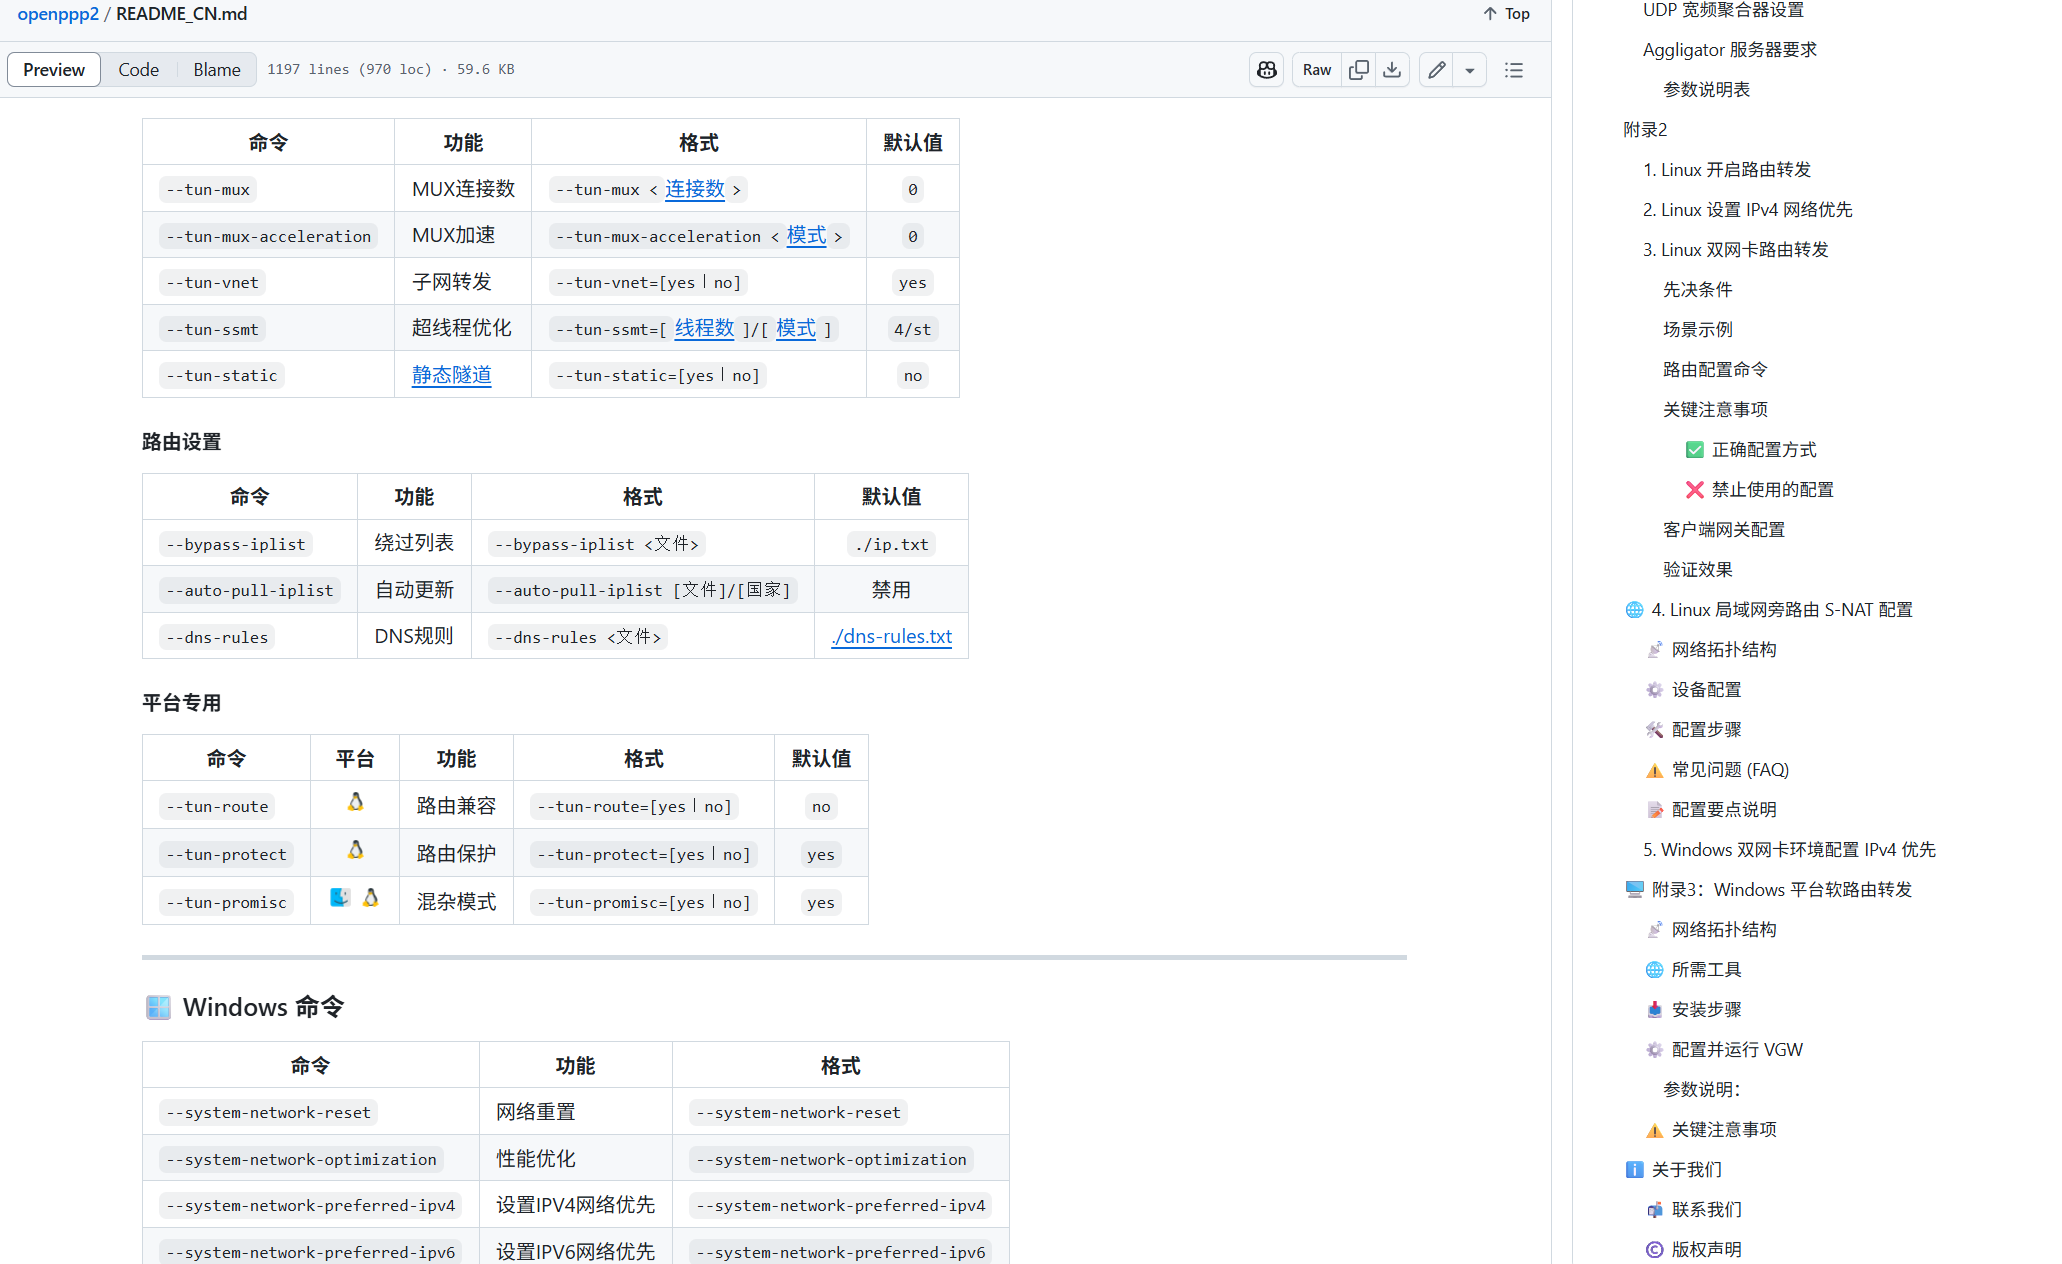Viewport: 2062px width, 1264px height.
Task: Jump to 验证效果 in the sidebar
Action: 1697,569
